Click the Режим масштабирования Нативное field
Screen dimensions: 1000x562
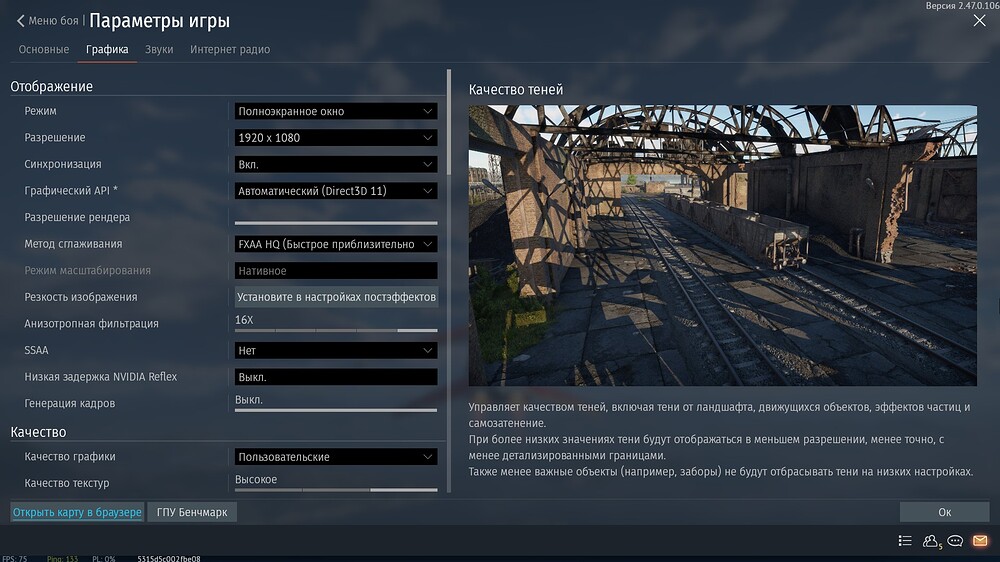336,270
